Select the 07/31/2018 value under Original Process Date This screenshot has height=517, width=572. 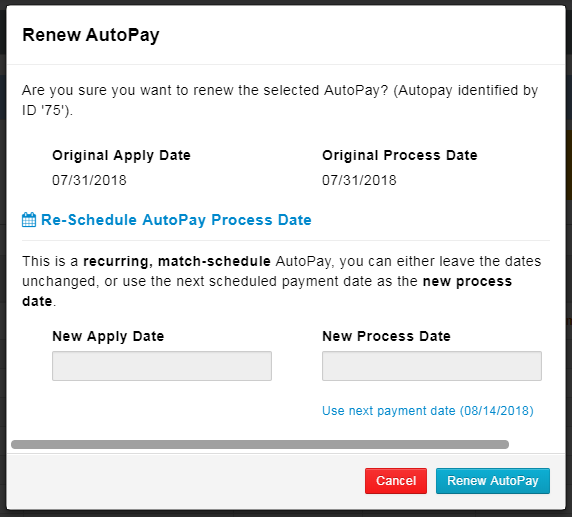359,180
